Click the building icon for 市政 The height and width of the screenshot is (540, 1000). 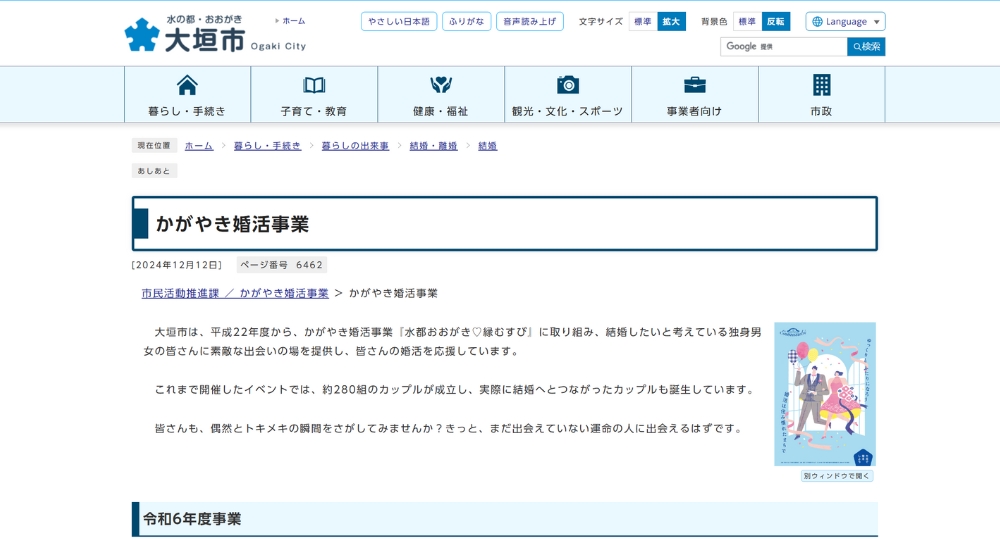[821, 85]
